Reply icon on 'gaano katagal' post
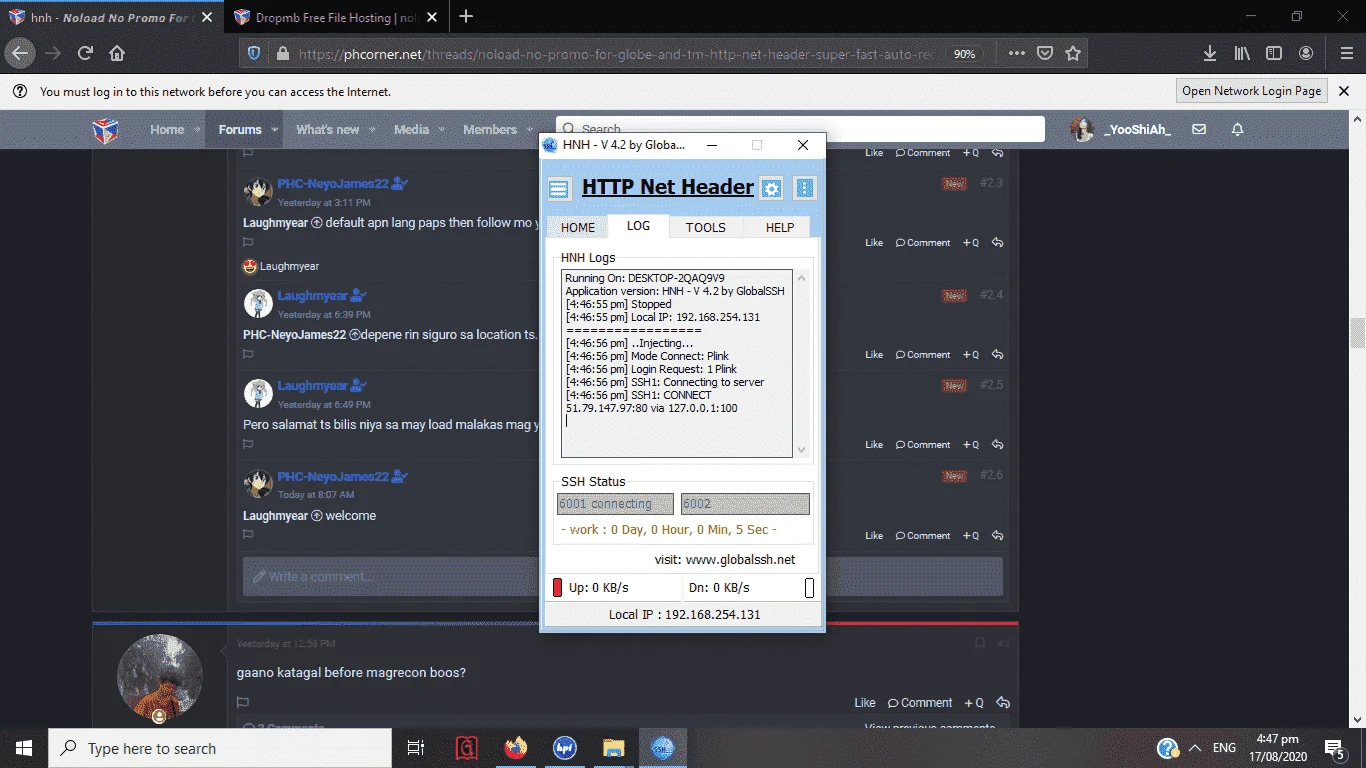This screenshot has height=768, width=1366. [1002, 703]
